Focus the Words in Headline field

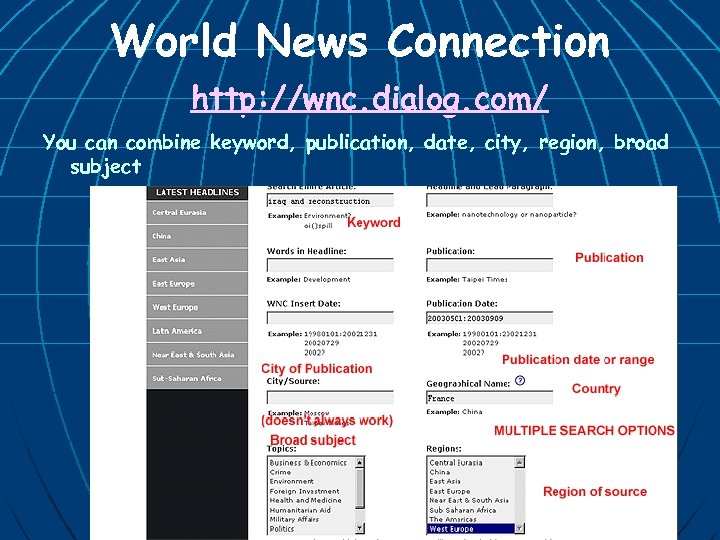[330, 265]
